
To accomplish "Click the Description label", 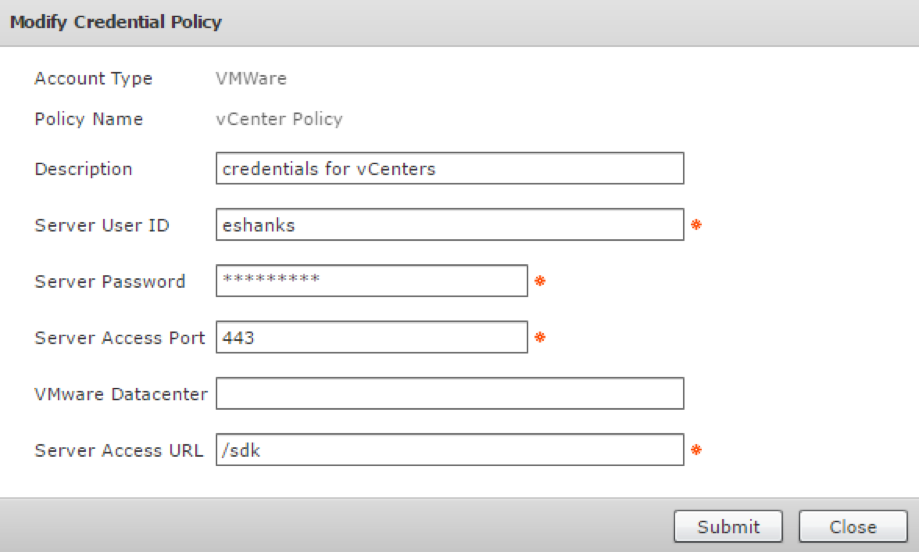I will pos(83,169).
